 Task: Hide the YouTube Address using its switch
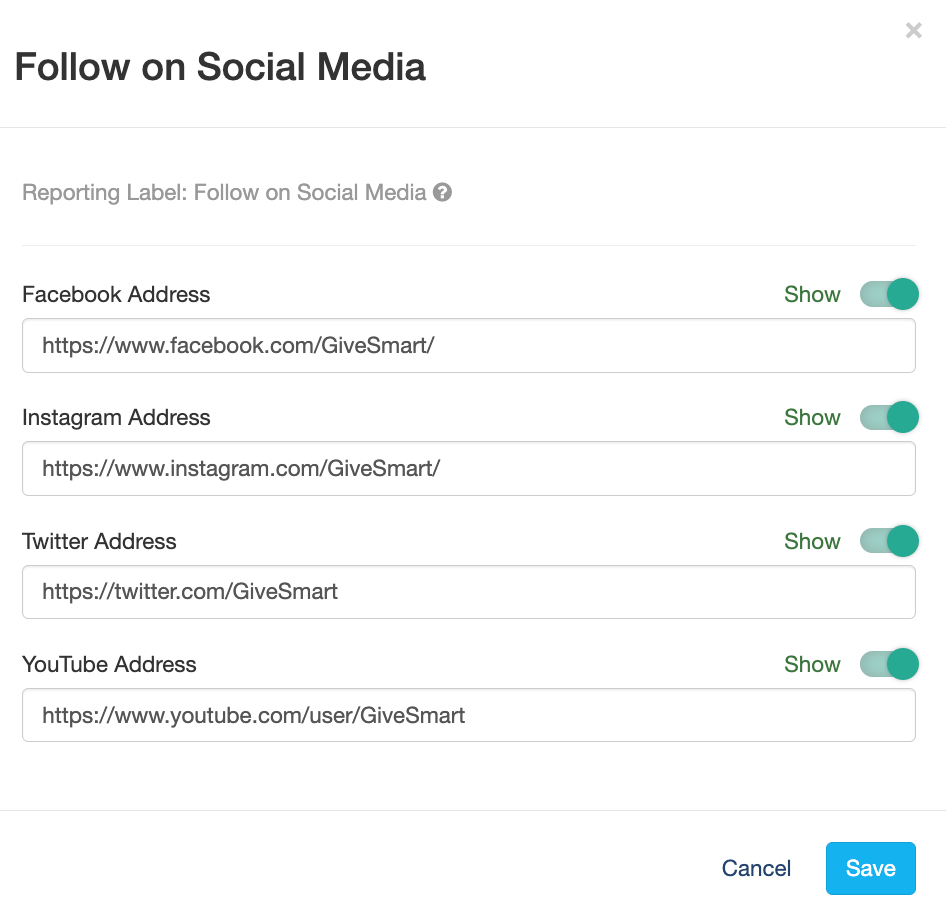point(888,664)
